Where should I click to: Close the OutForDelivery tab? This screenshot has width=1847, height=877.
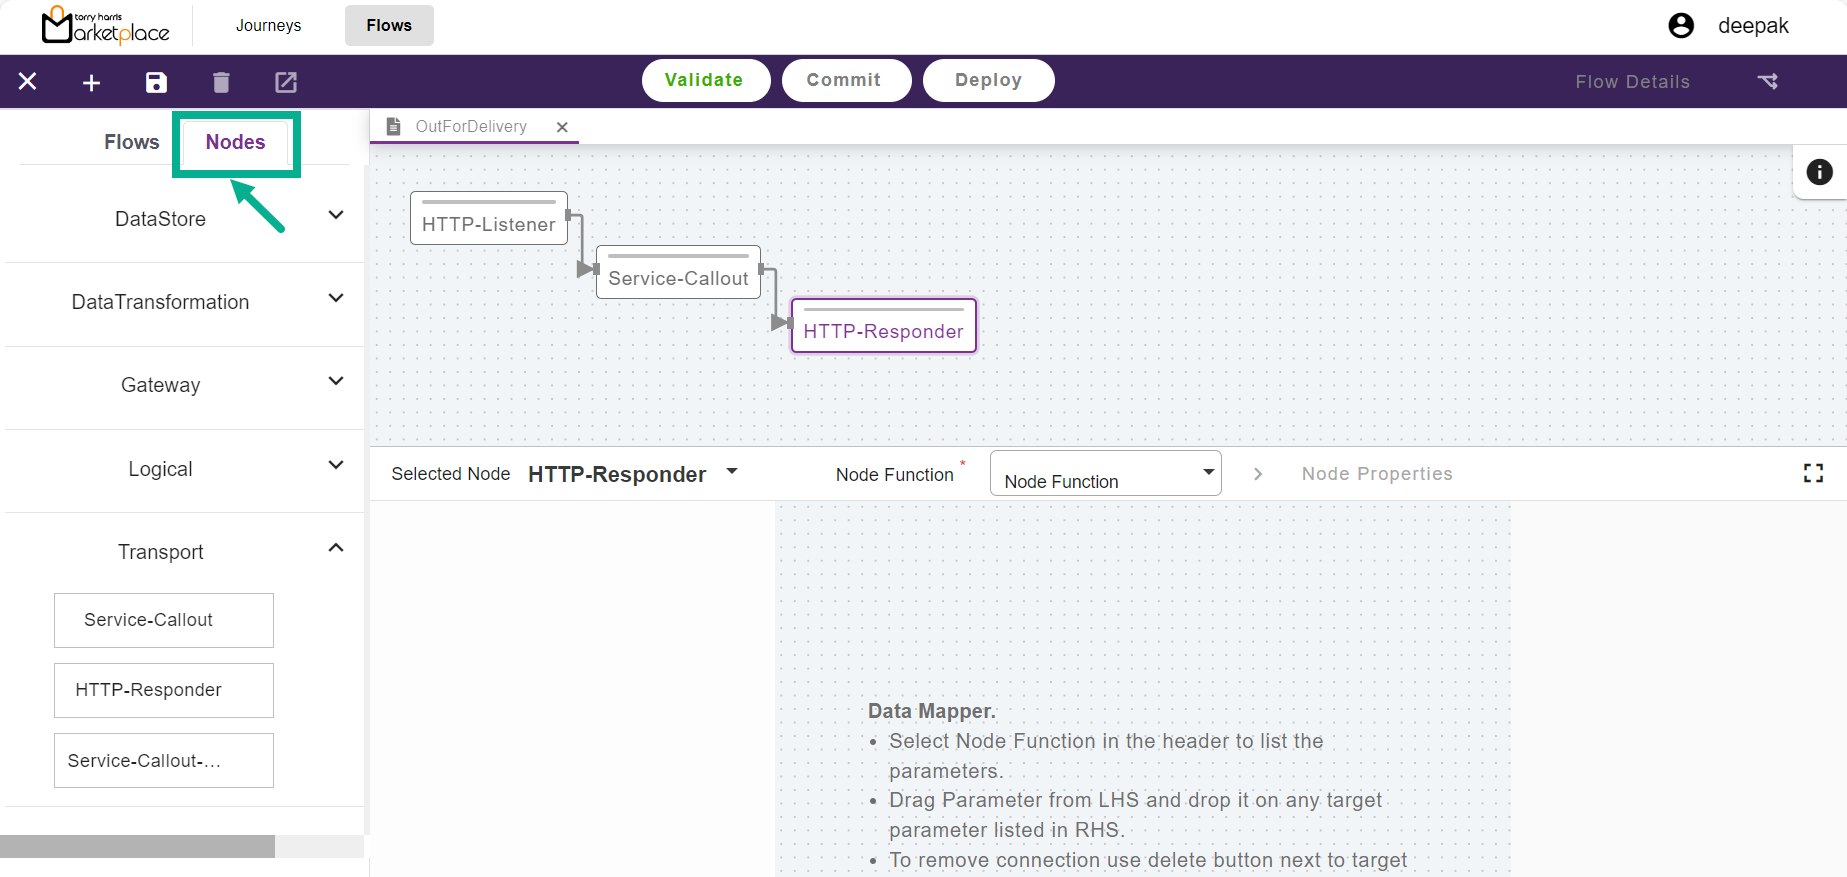pyautogui.click(x=562, y=127)
